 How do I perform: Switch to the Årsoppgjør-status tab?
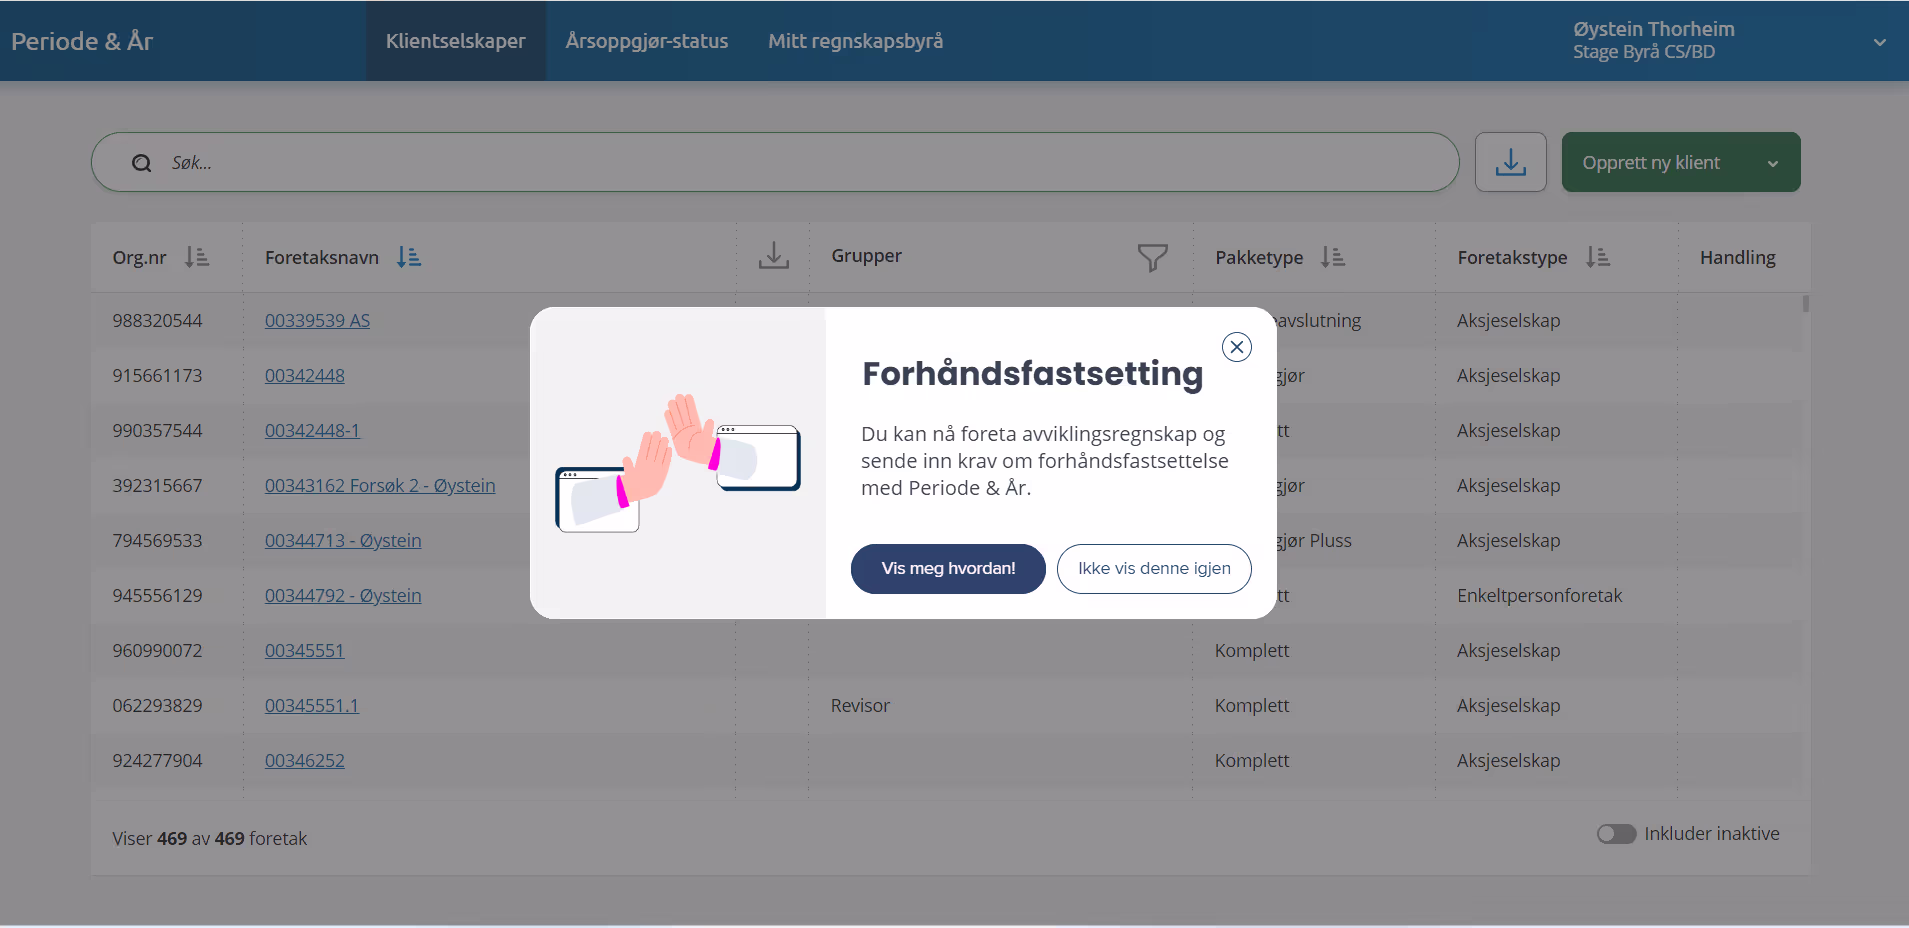point(646,41)
